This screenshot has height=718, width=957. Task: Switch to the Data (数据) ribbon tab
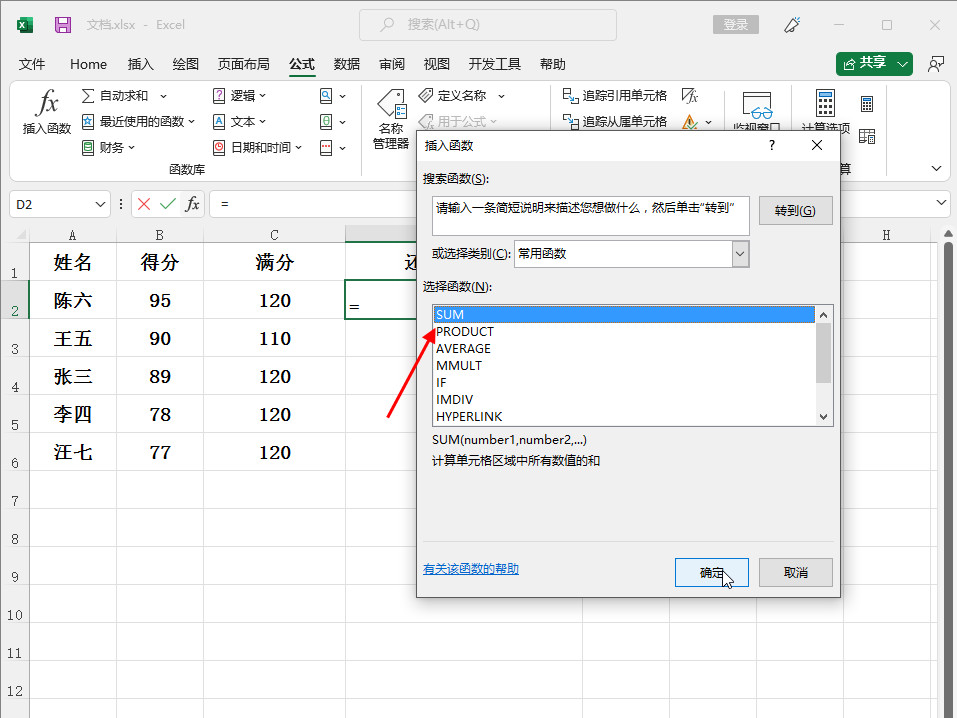click(x=347, y=64)
